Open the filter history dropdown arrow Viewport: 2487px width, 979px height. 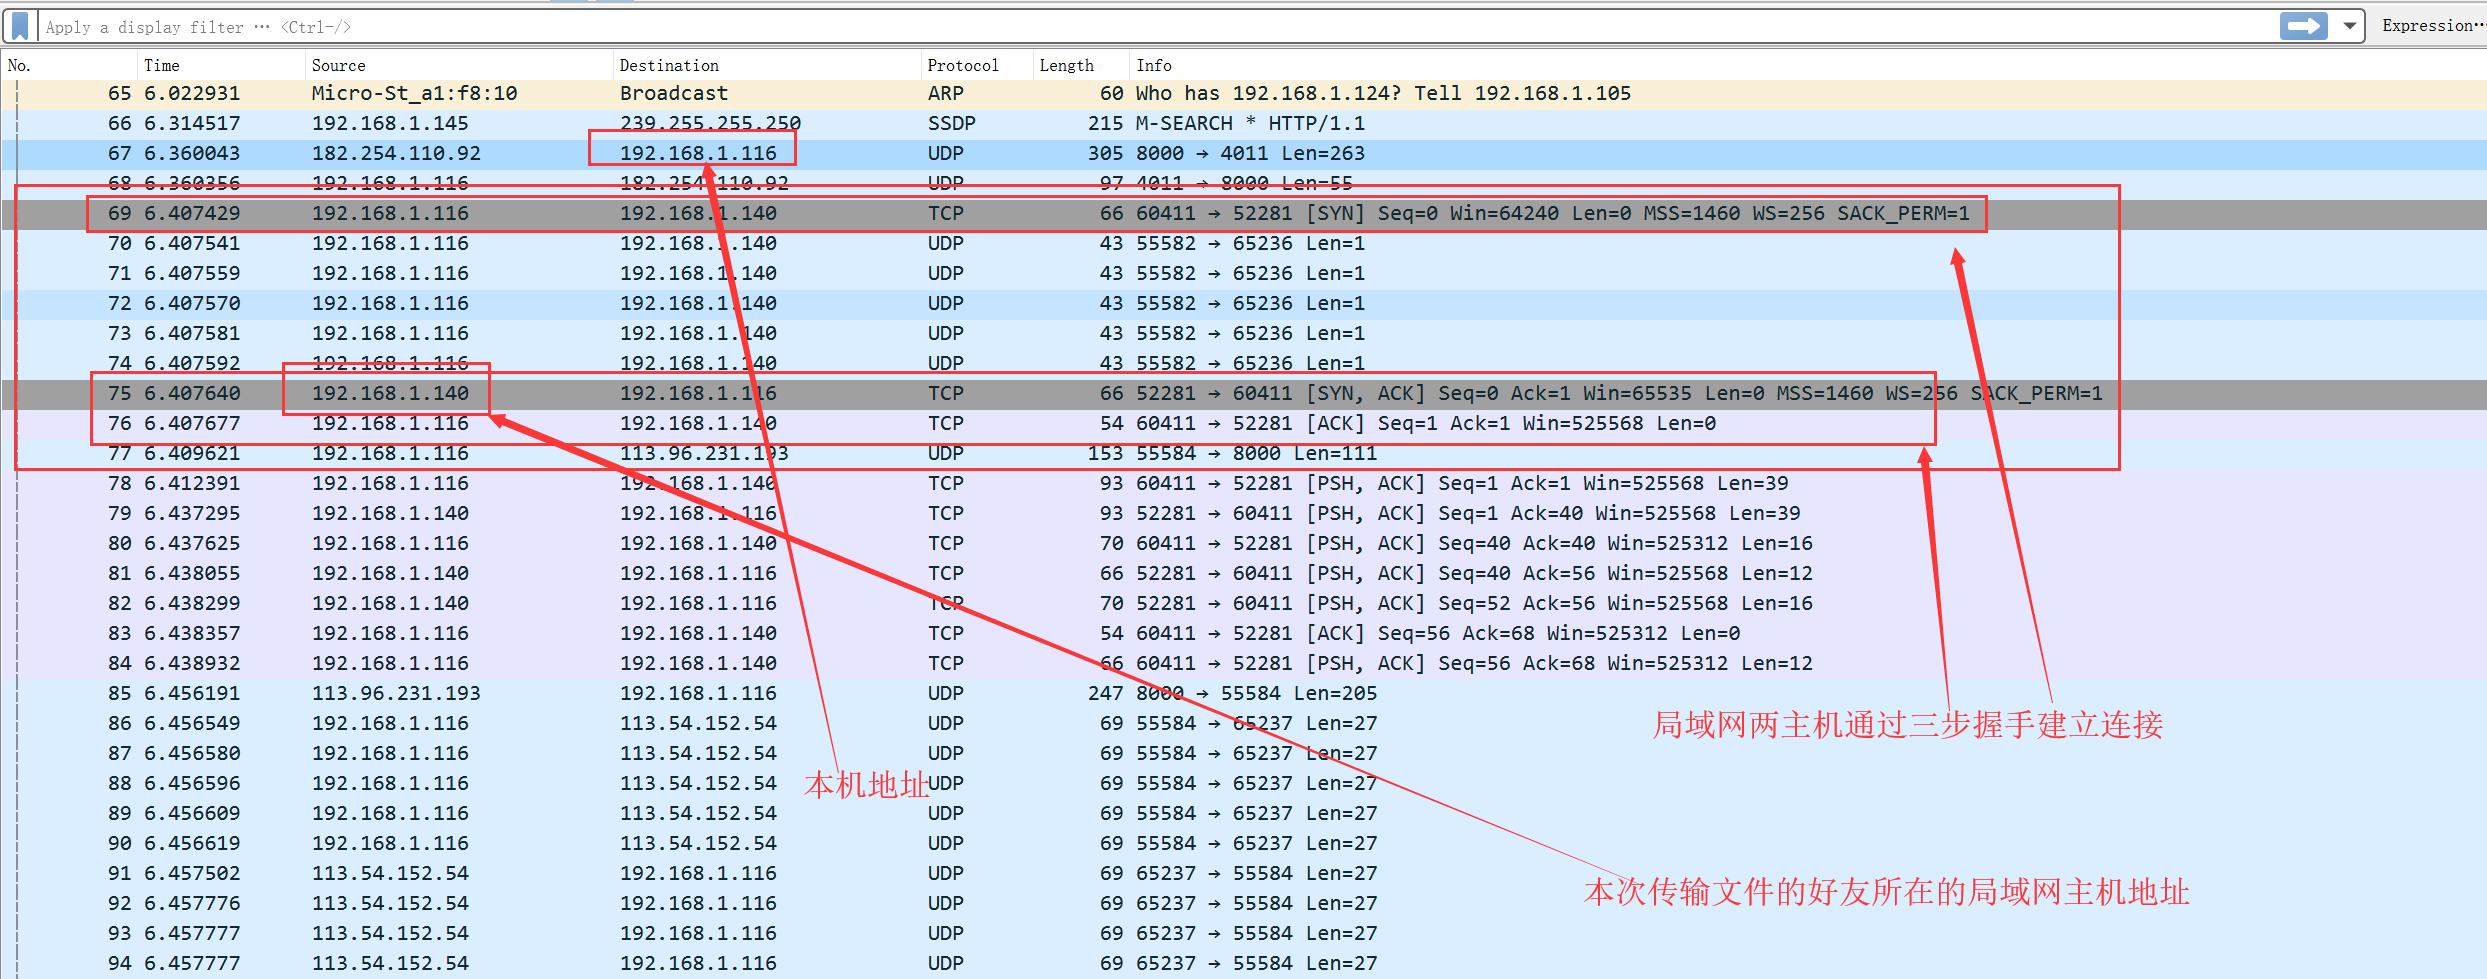(x=2350, y=26)
